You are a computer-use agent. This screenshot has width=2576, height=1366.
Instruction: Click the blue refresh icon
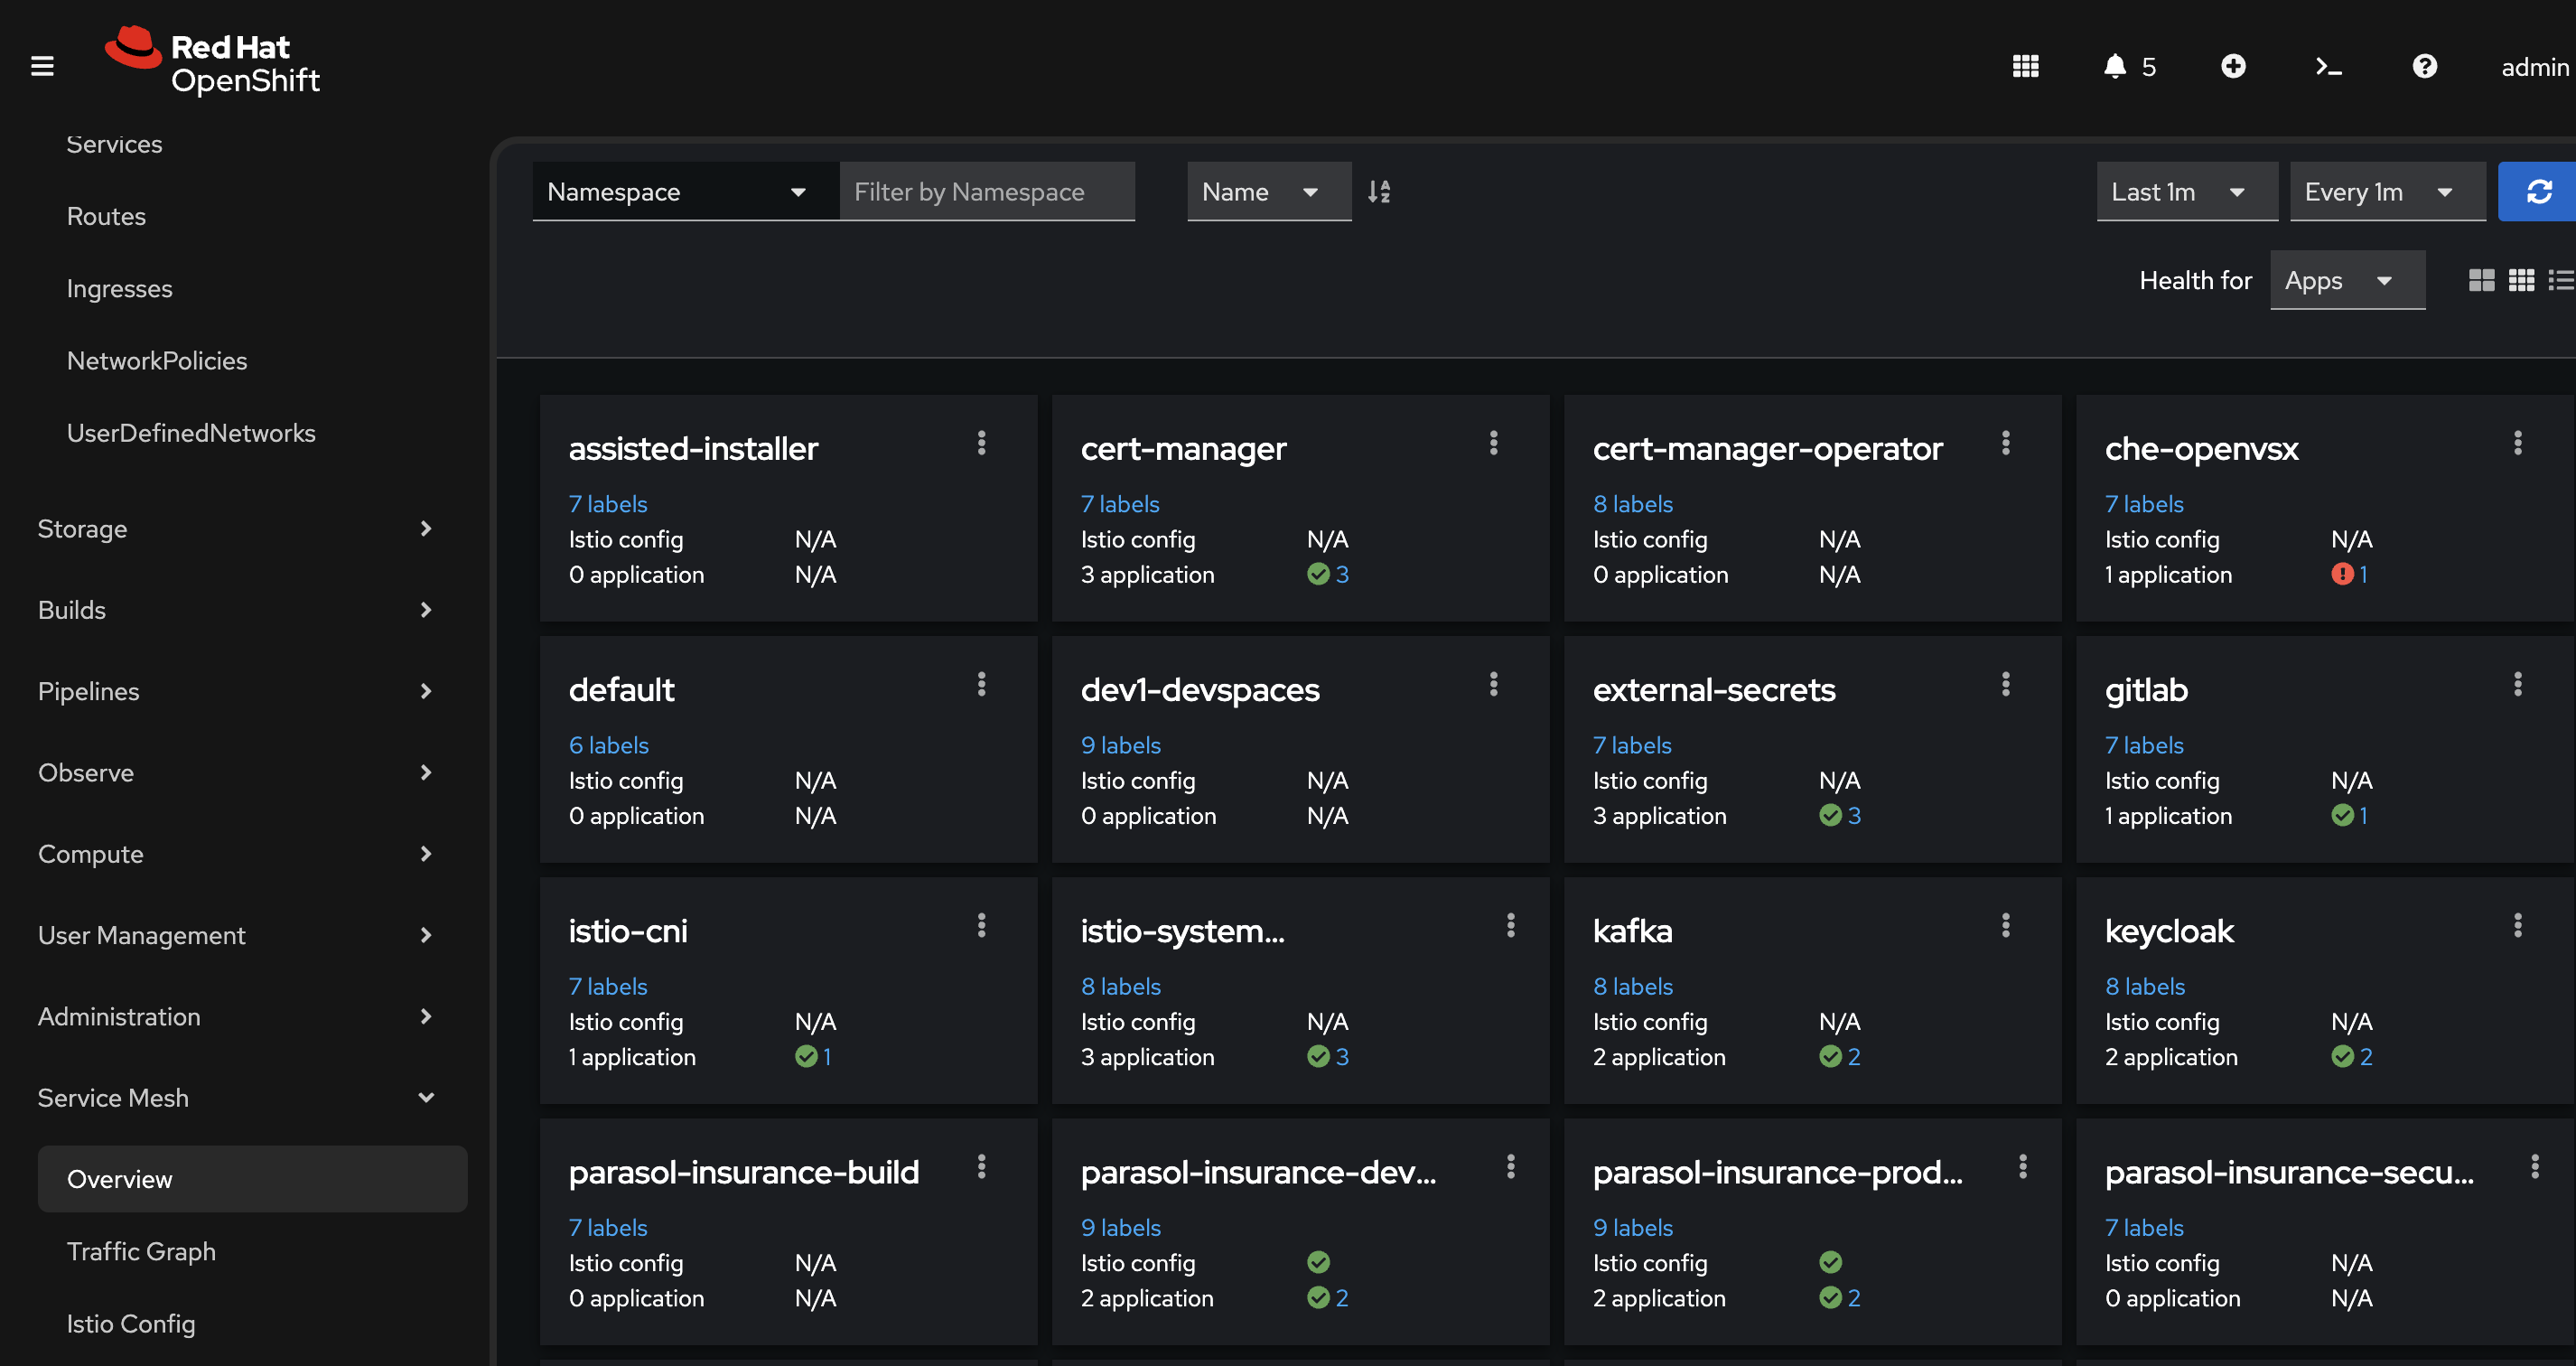[x=2541, y=191]
